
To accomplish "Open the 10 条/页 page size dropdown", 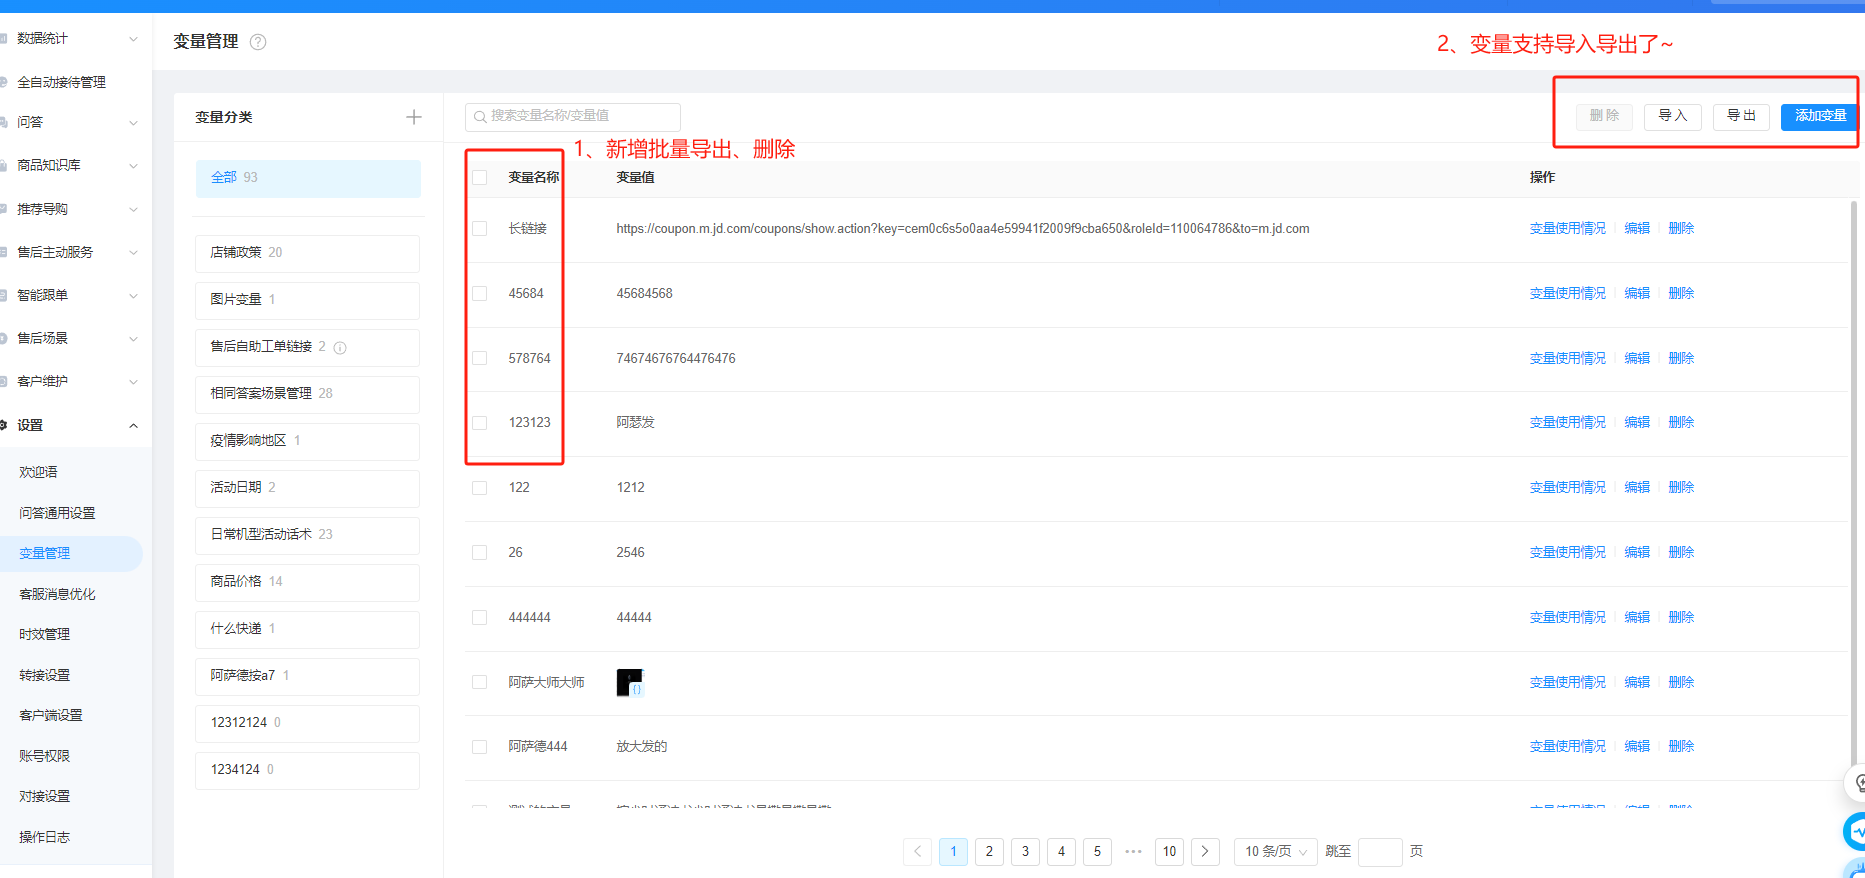I will pos(1275,852).
